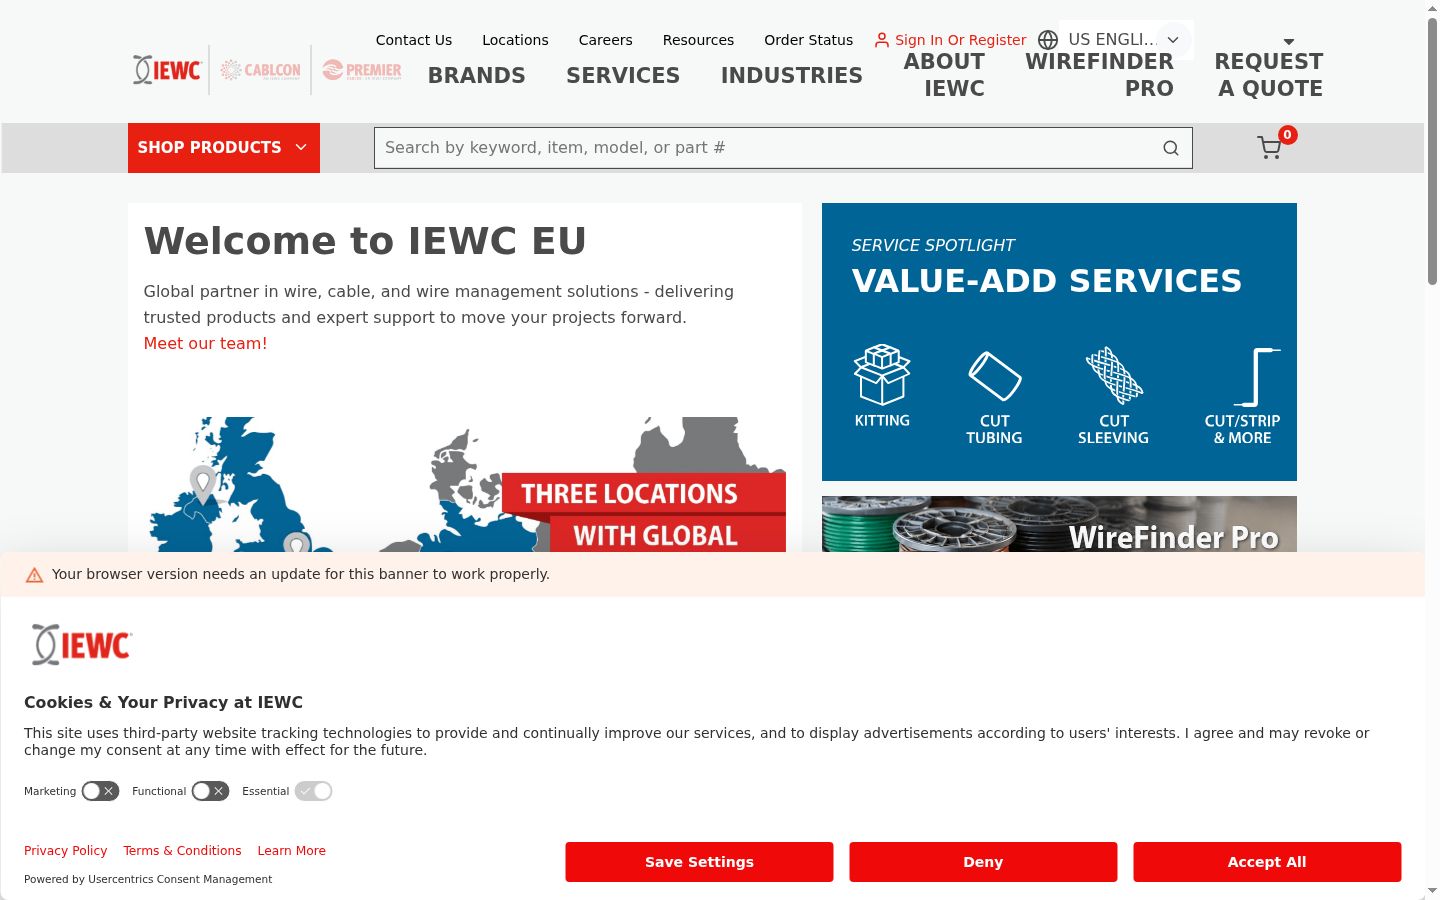
Task: Expand the Shop Products dropdown
Action: [224, 148]
